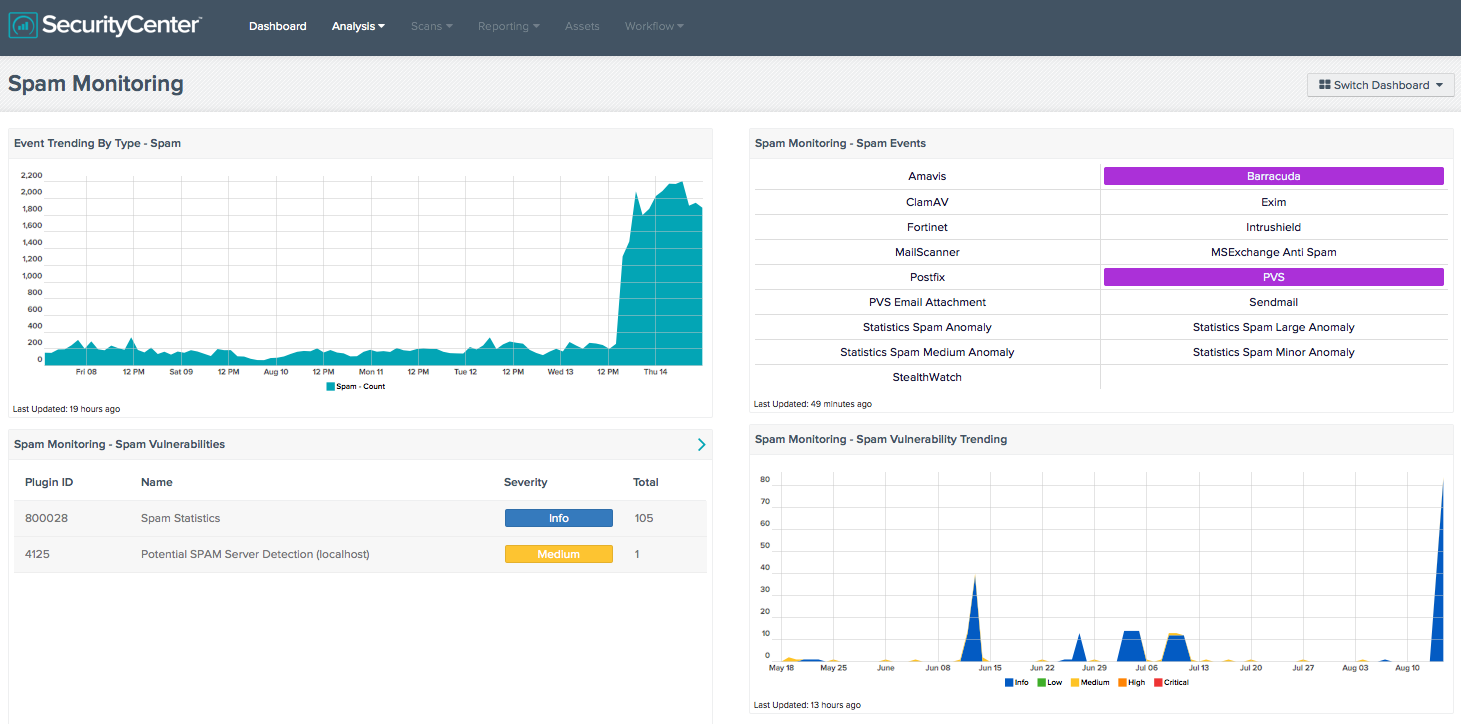Select the ClamAV event cell
Image resolution: width=1461 pixels, height=724 pixels.
click(x=927, y=202)
